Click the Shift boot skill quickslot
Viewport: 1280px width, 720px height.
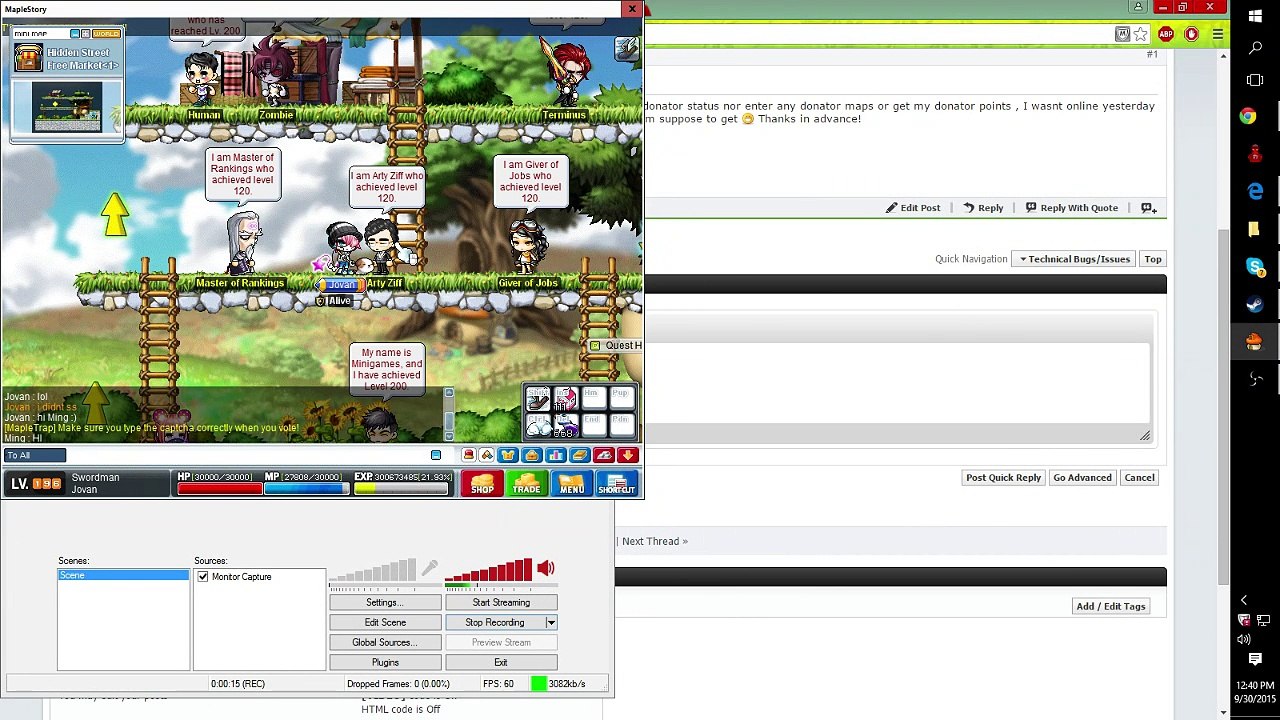(x=538, y=399)
